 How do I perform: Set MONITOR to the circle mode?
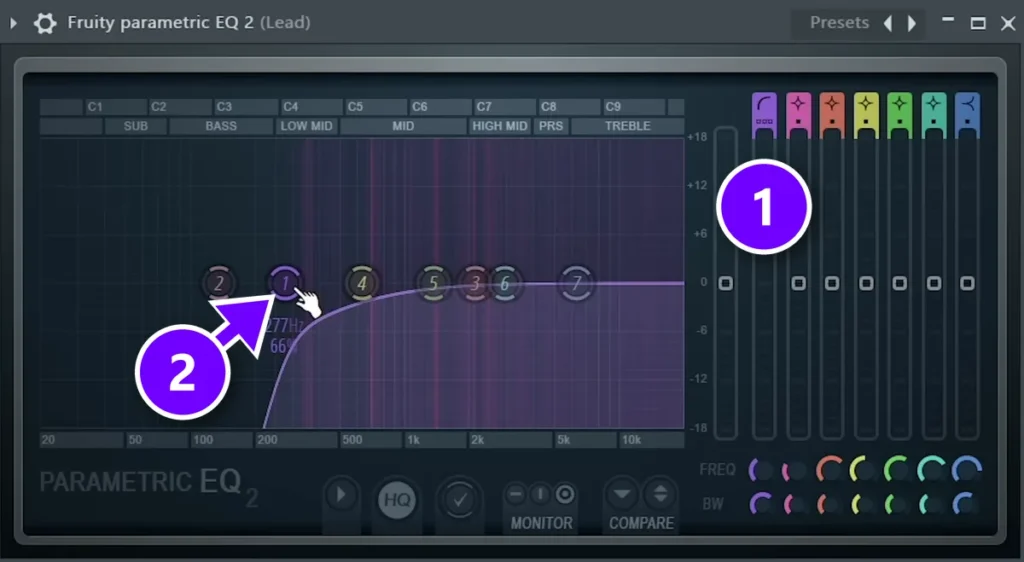point(565,494)
